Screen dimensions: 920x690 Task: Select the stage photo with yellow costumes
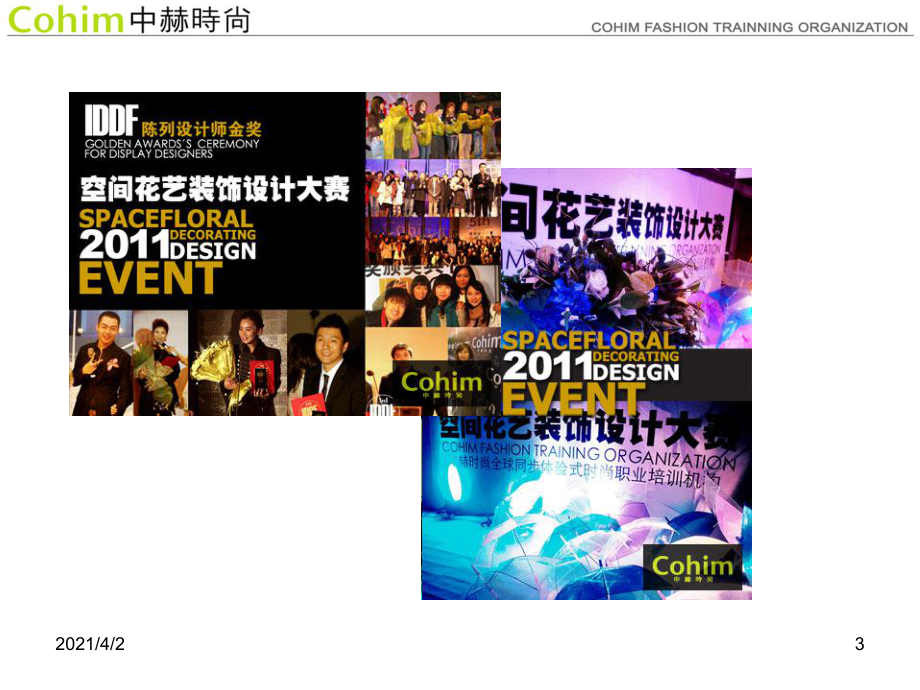pos(433,126)
